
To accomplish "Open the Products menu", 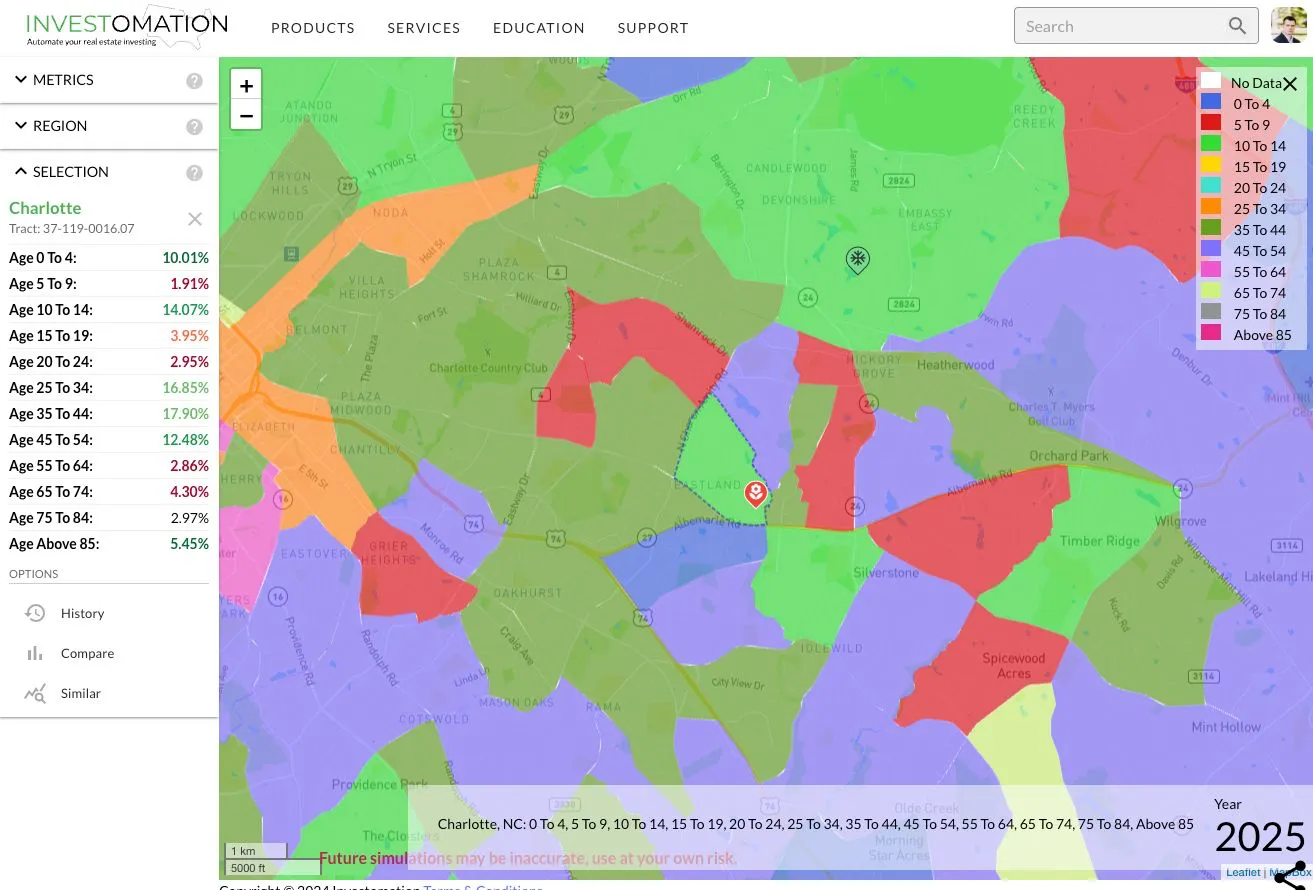I will [x=313, y=28].
